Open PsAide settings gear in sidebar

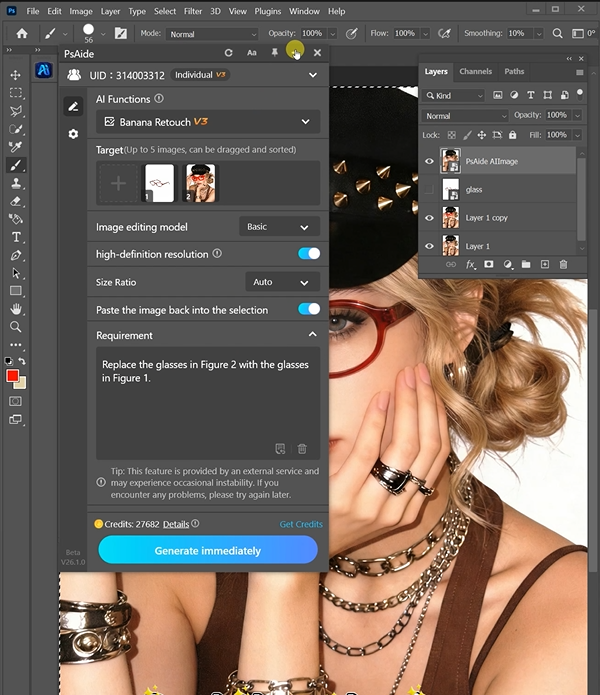click(x=73, y=134)
